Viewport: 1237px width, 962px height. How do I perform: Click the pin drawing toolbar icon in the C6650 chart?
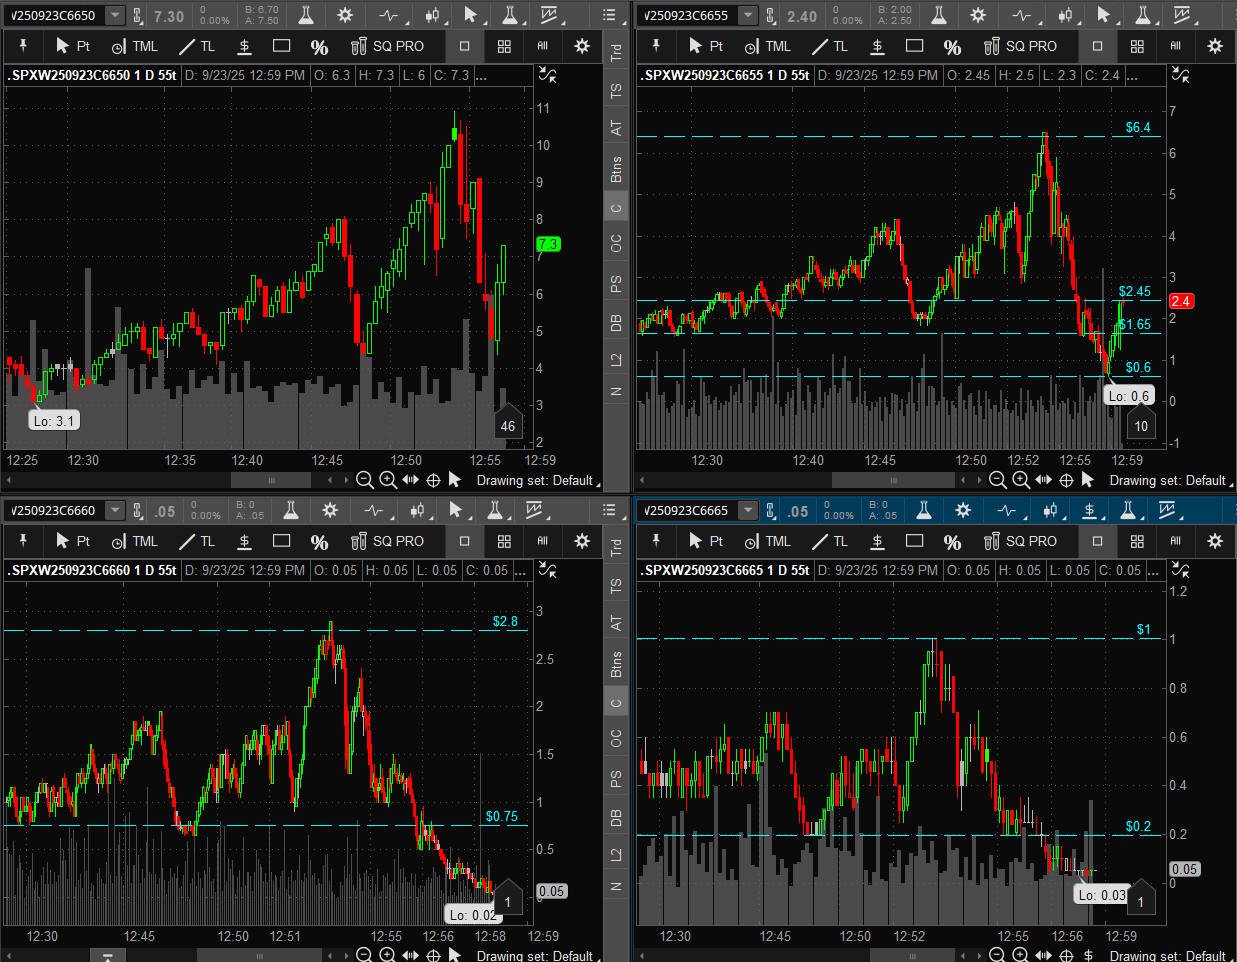(22, 46)
